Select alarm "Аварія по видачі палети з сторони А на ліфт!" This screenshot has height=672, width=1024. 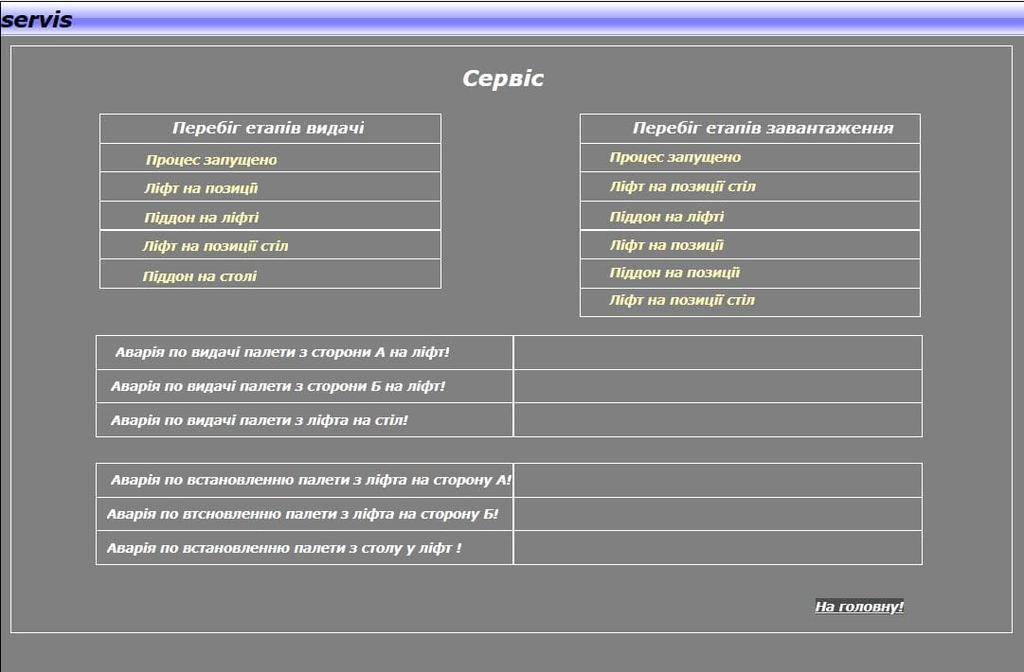click(282, 352)
